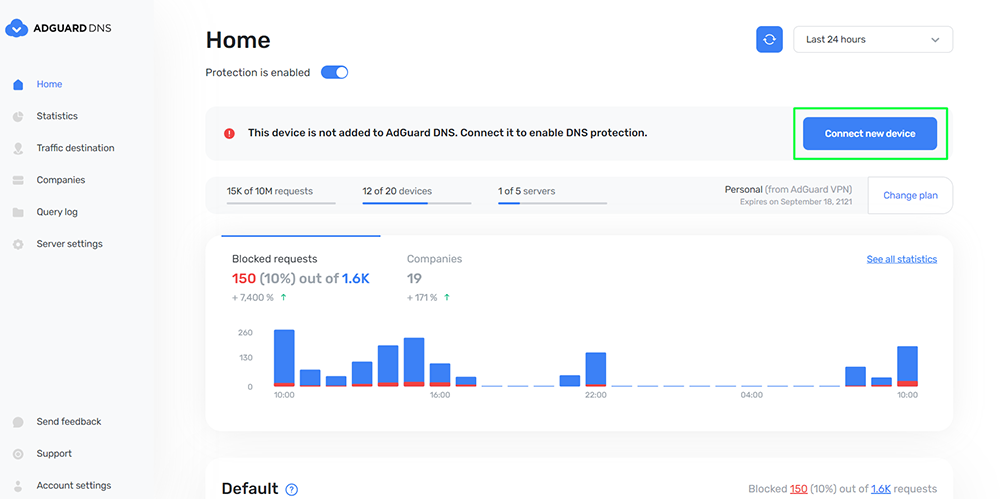Viewport: 1000px width, 499px height.
Task: Select the Blocked requests tab
Action: pyautogui.click(x=300, y=278)
